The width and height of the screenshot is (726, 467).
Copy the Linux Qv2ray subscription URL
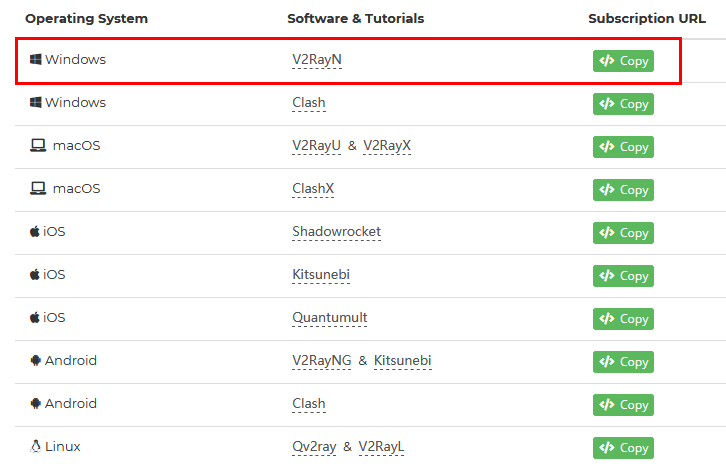coord(623,448)
